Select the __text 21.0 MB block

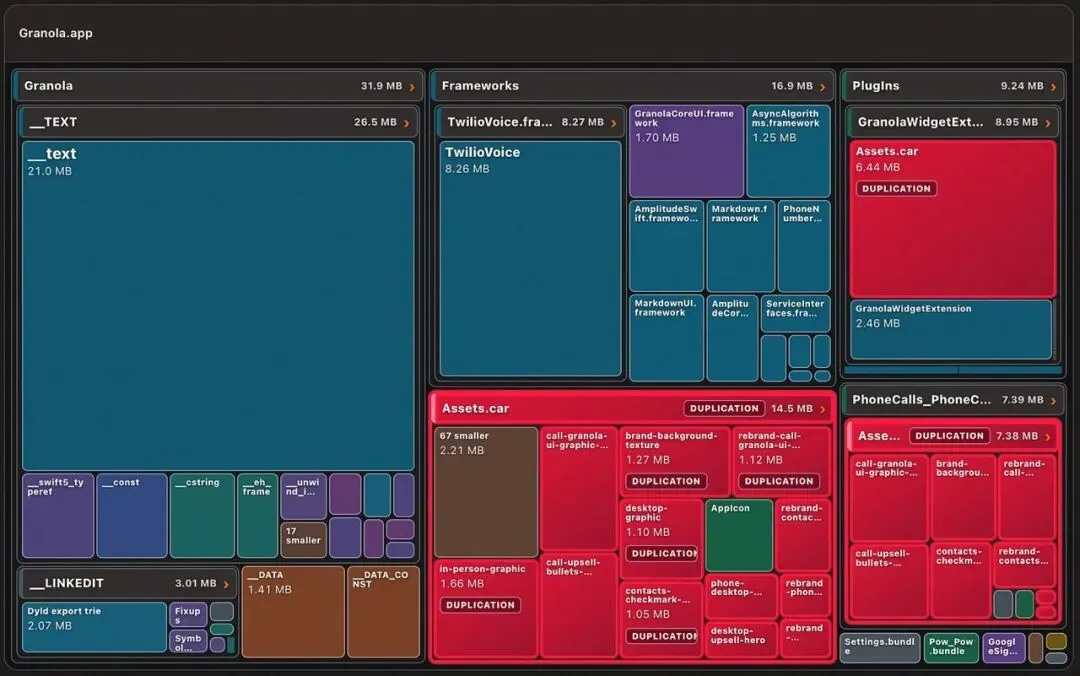[218, 306]
